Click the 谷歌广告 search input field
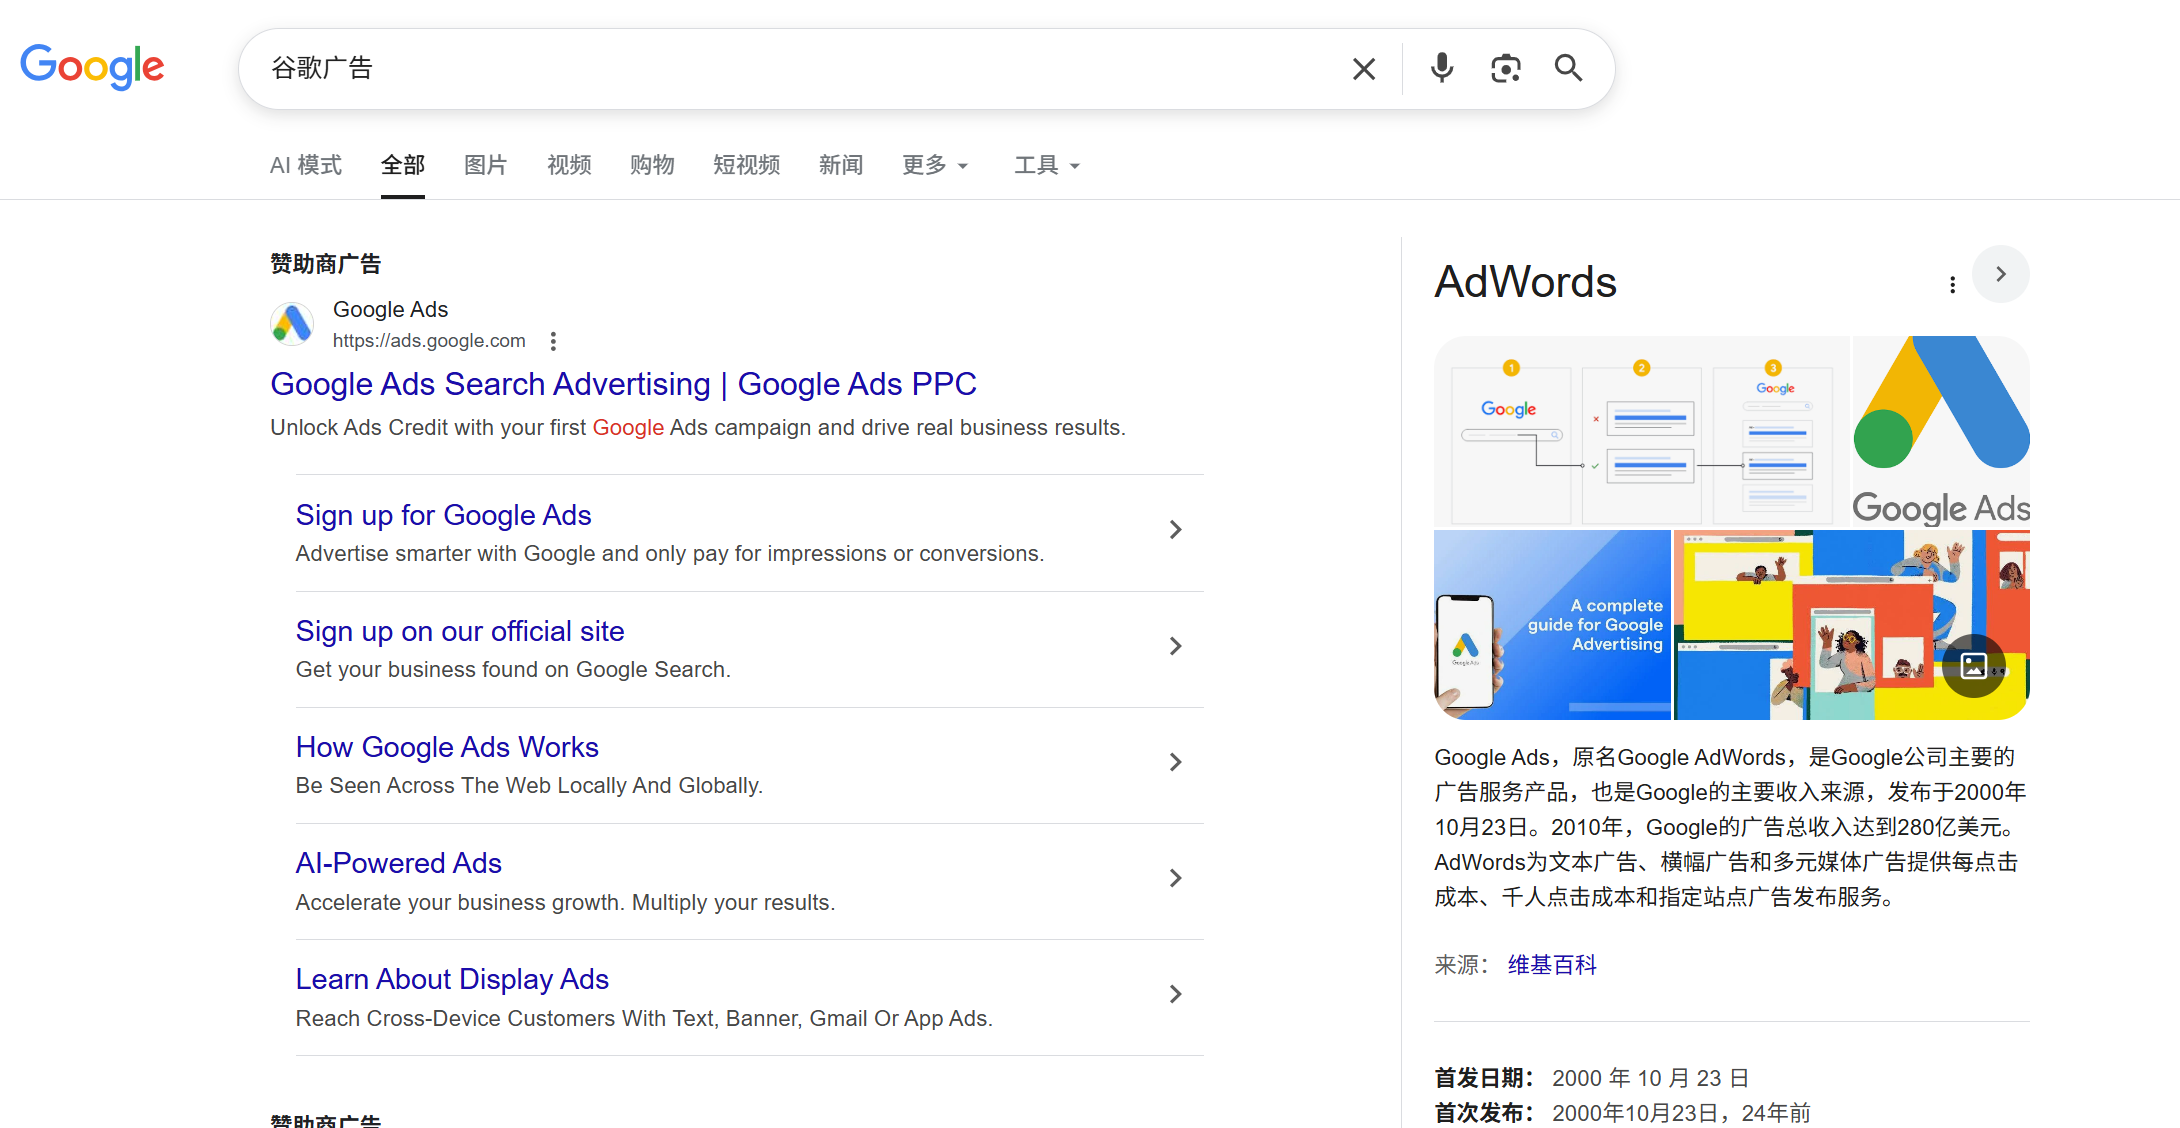The width and height of the screenshot is (2180, 1128). pos(800,68)
